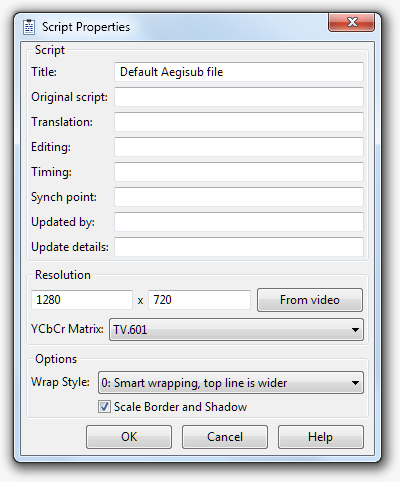Select the Updated by field
The image size is (400, 482).
(x=239, y=222)
